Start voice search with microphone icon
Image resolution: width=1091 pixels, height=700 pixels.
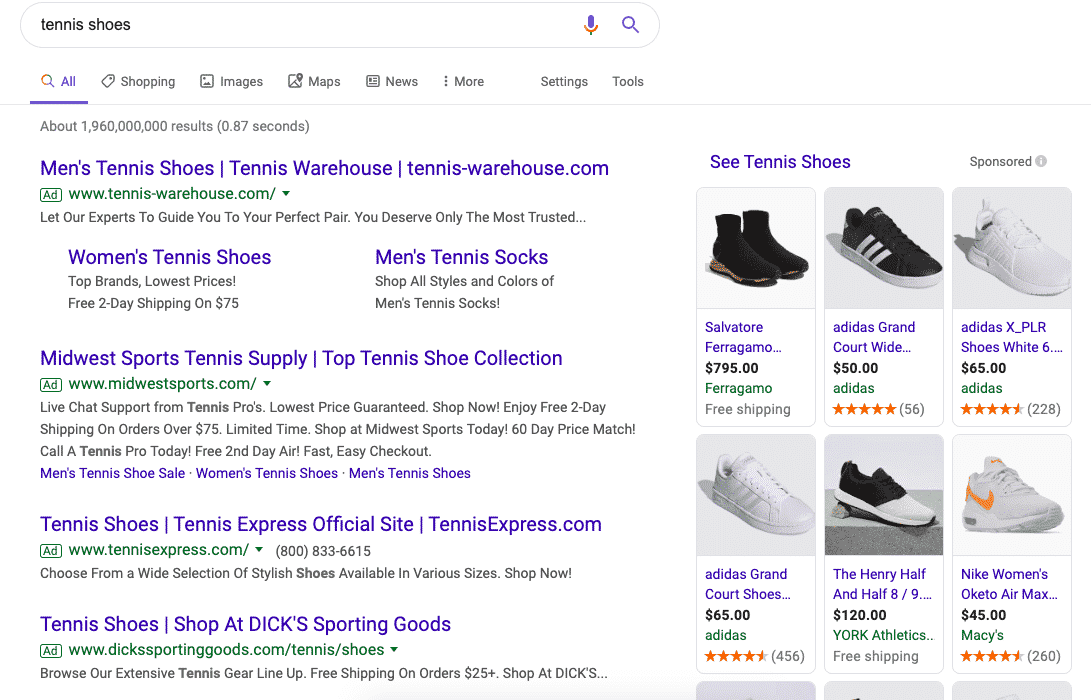[x=591, y=25]
